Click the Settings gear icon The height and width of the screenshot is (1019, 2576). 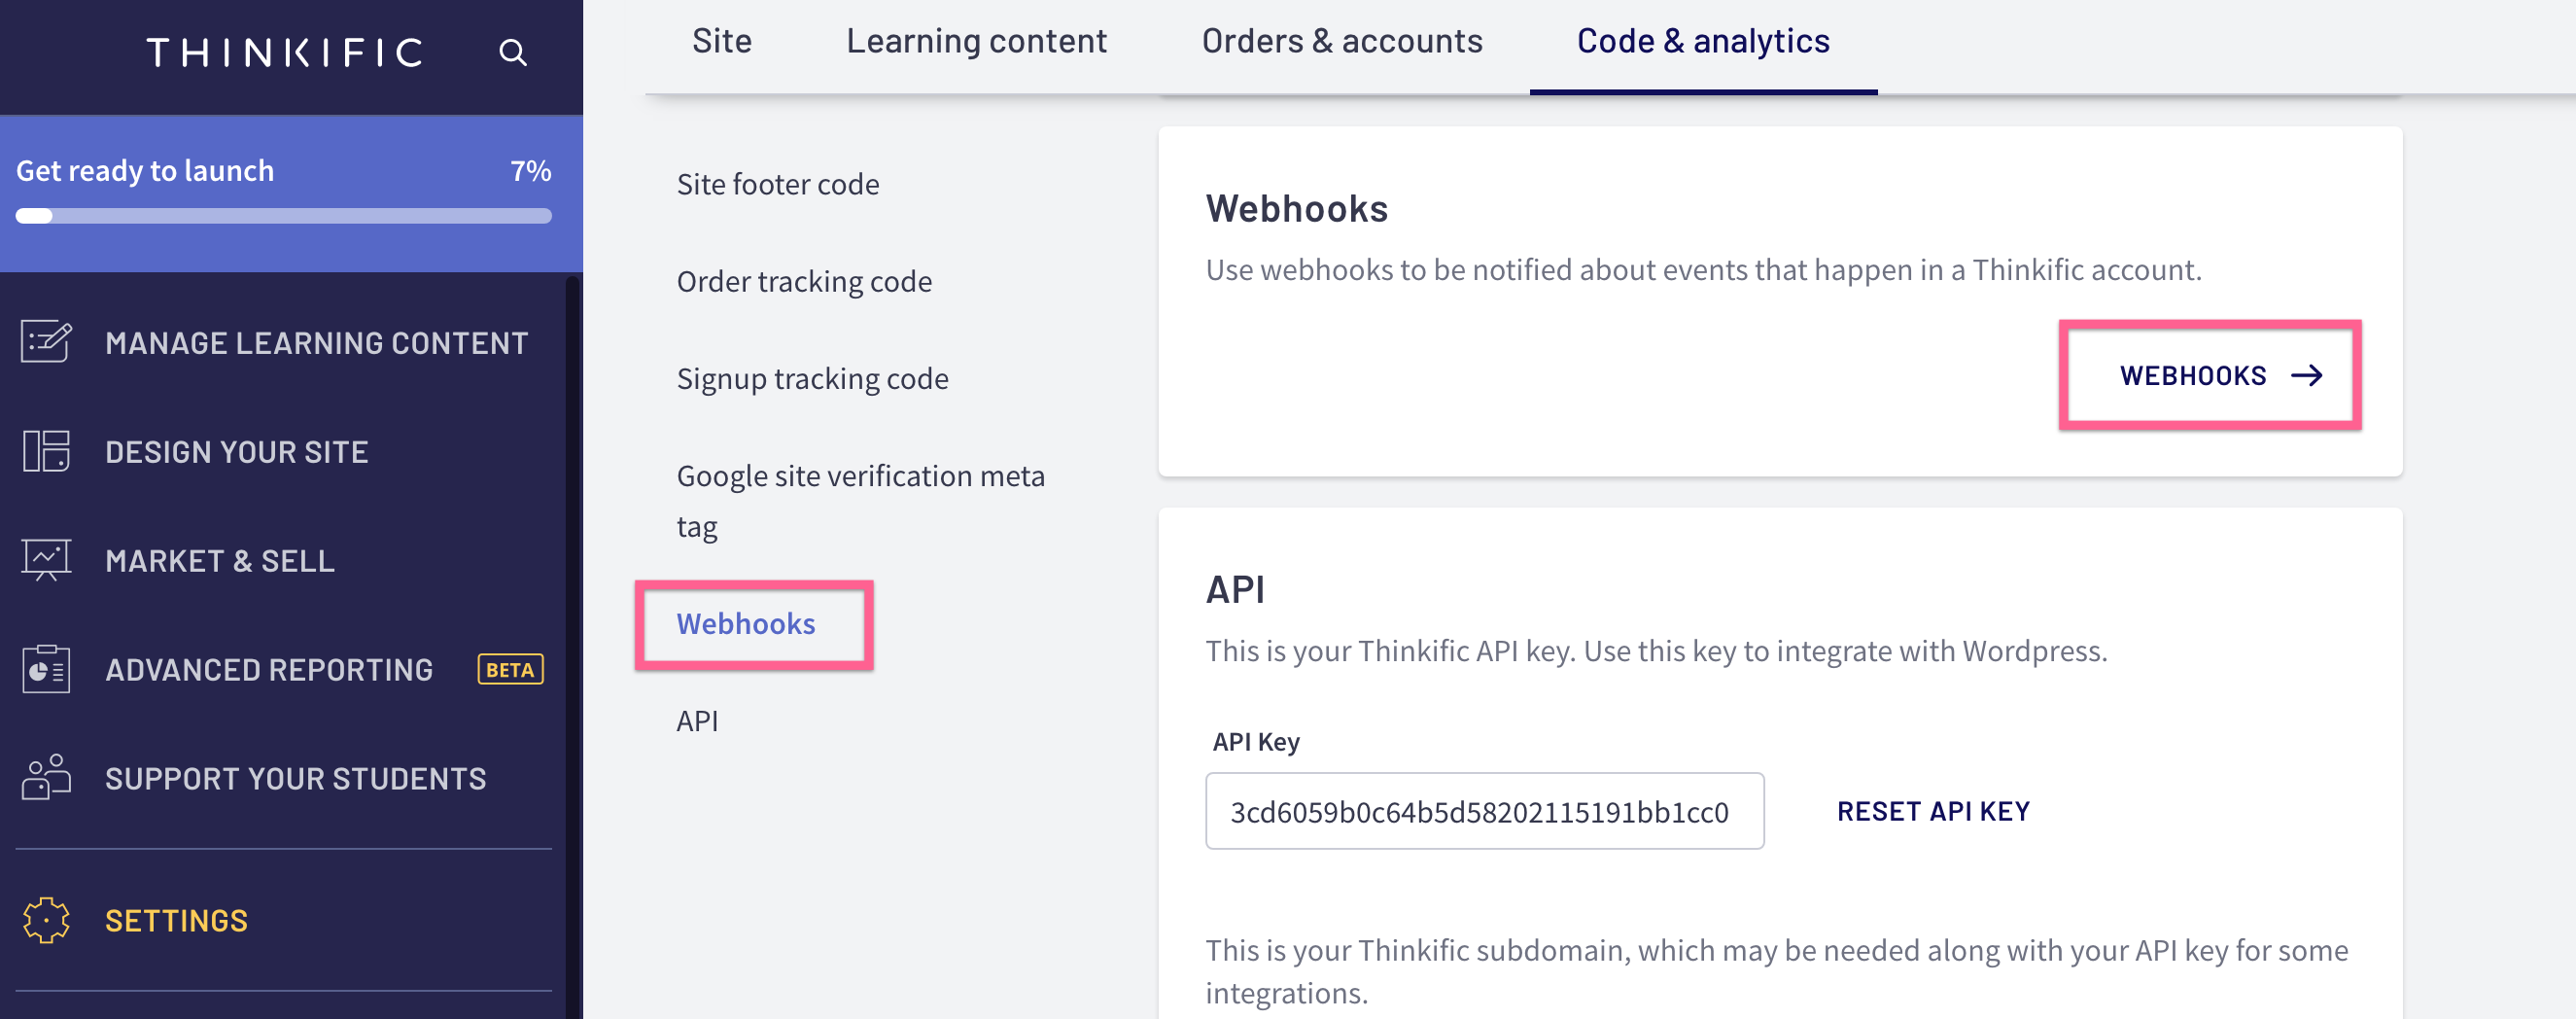point(46,920)
